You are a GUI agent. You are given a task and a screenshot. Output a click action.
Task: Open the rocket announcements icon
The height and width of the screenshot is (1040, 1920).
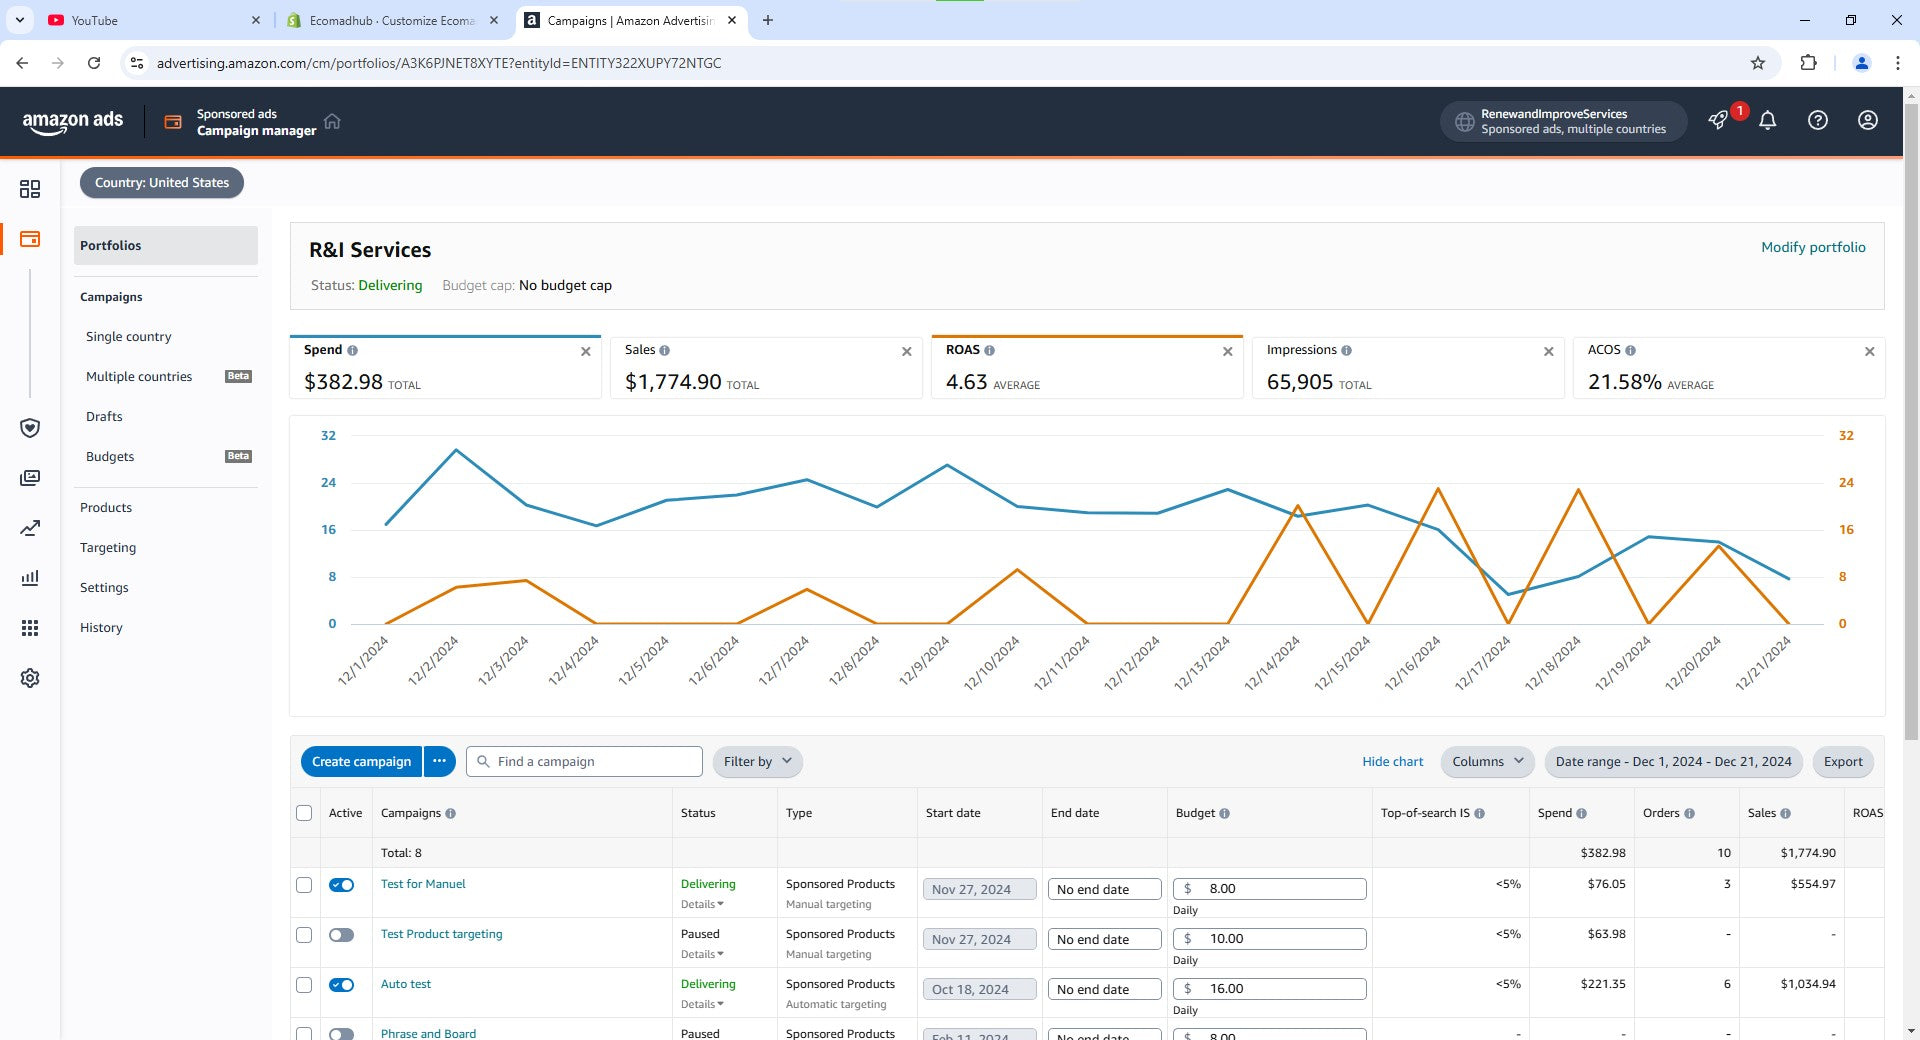coord(1718,121)
